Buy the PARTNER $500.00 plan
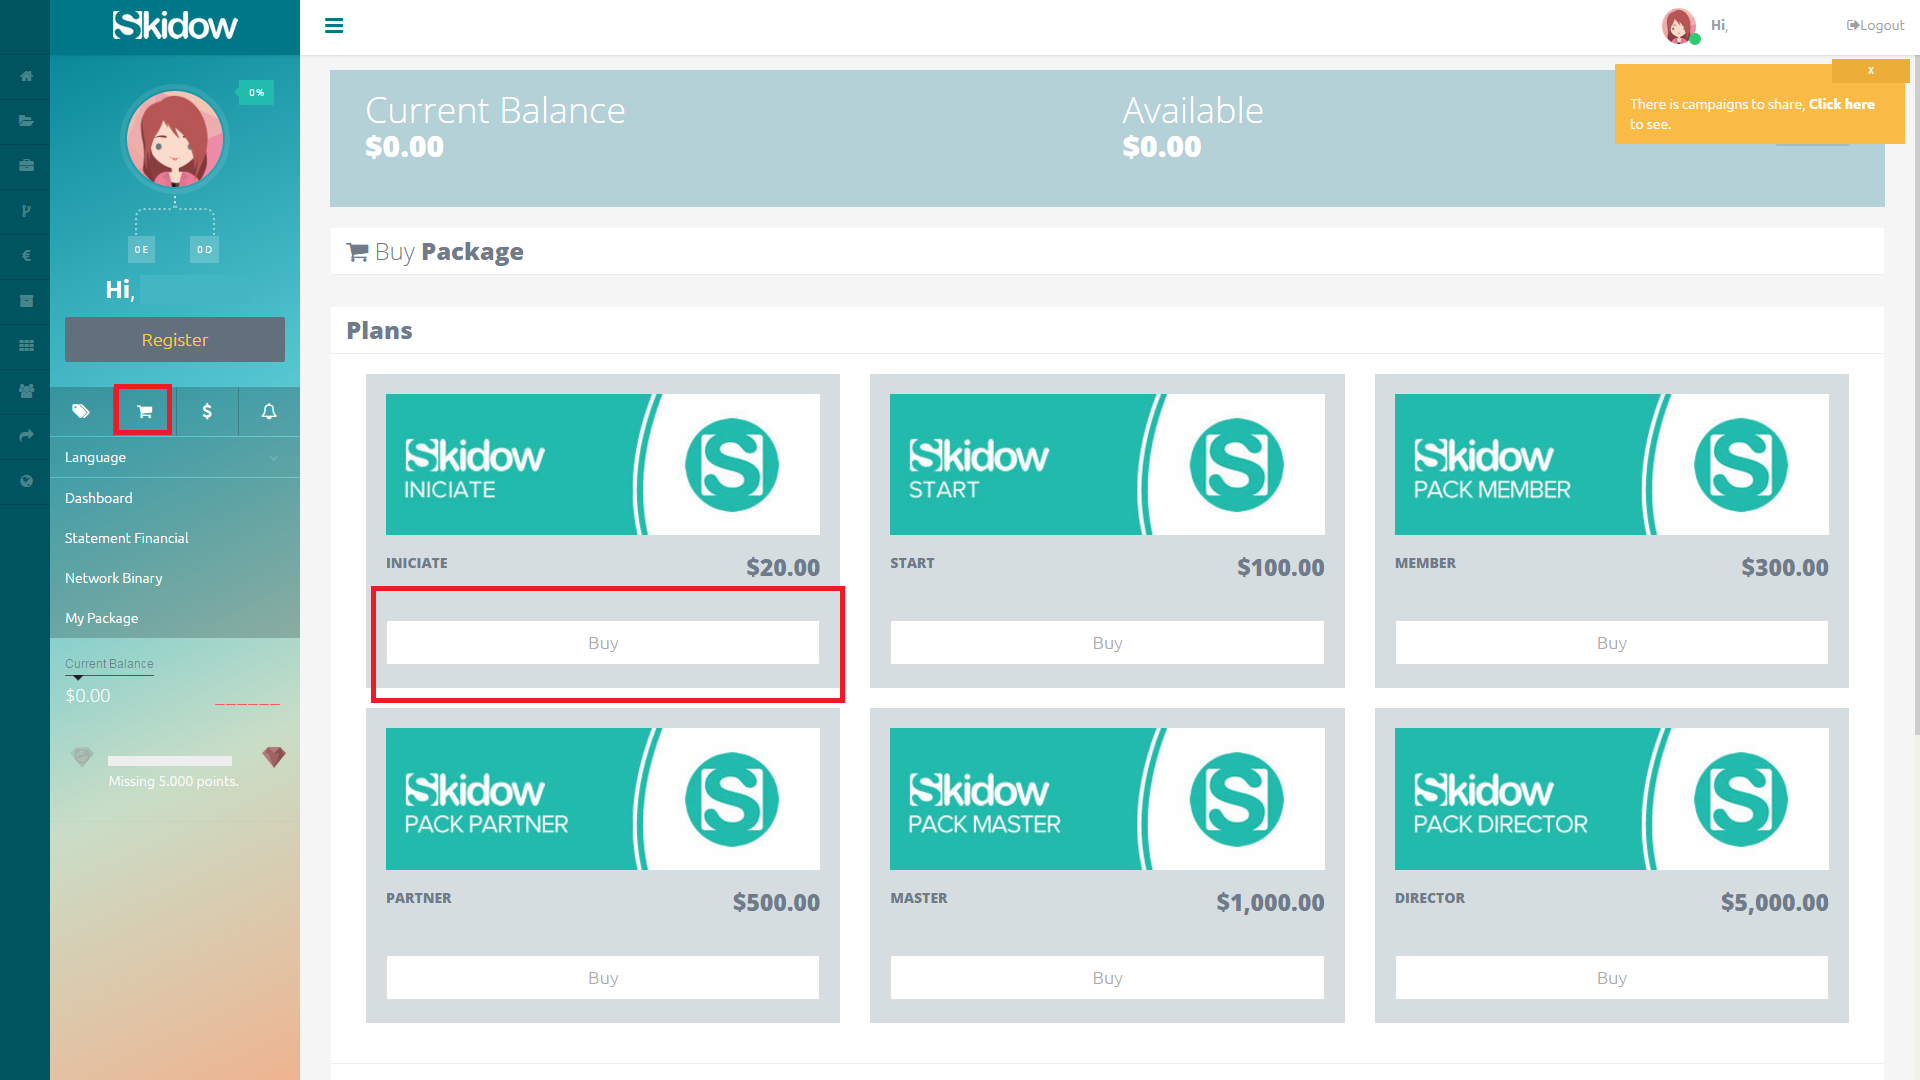Viewport: 1920px width, 1080px height. pos(603,978)
